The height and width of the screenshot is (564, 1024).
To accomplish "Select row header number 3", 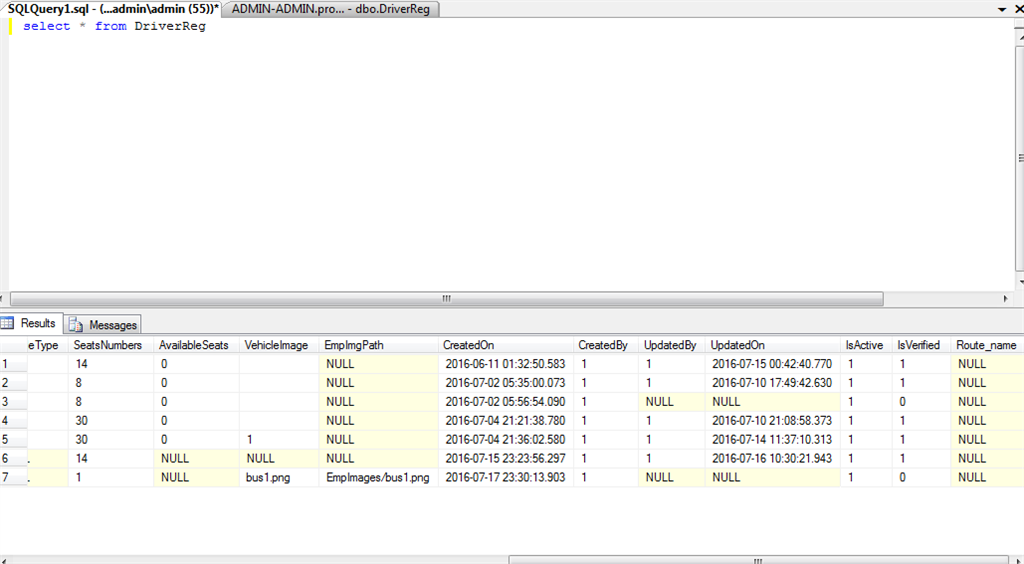I will click(14, 401).
